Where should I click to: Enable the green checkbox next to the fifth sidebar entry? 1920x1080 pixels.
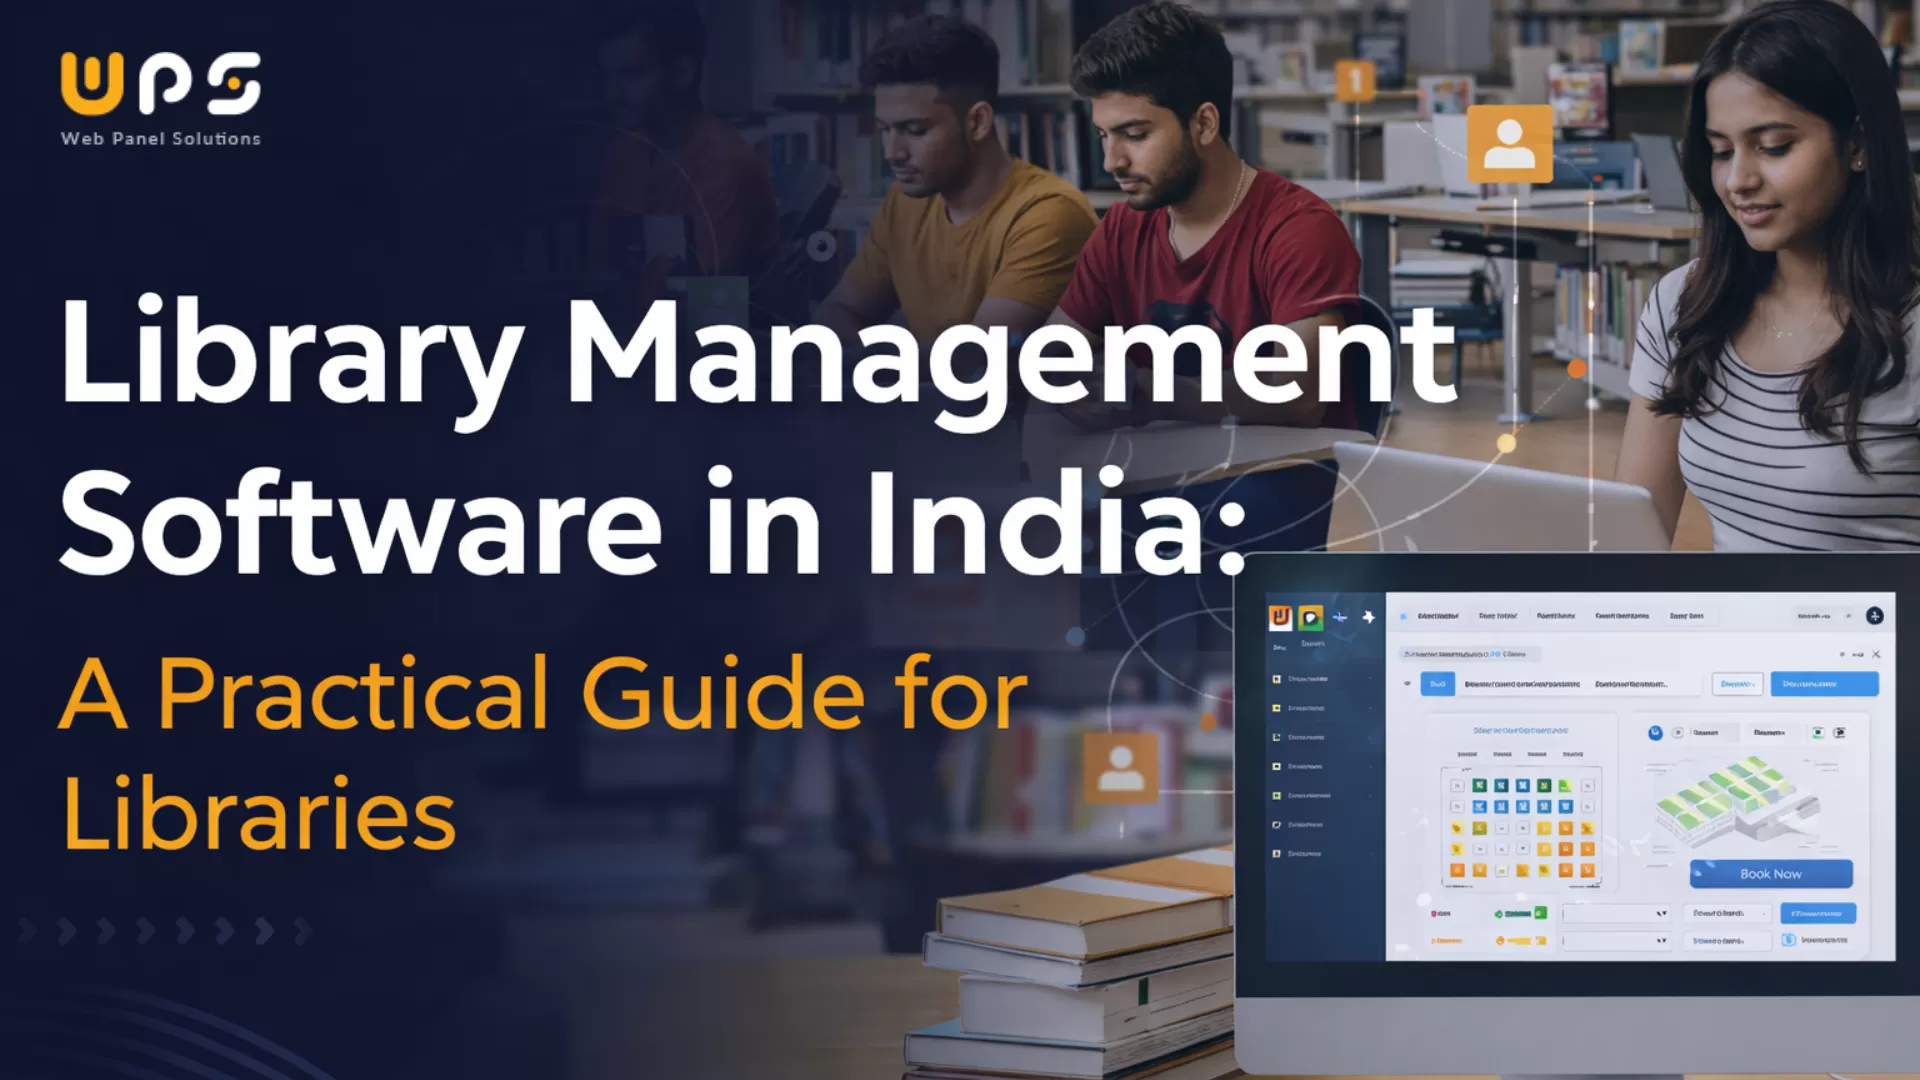1277,795
